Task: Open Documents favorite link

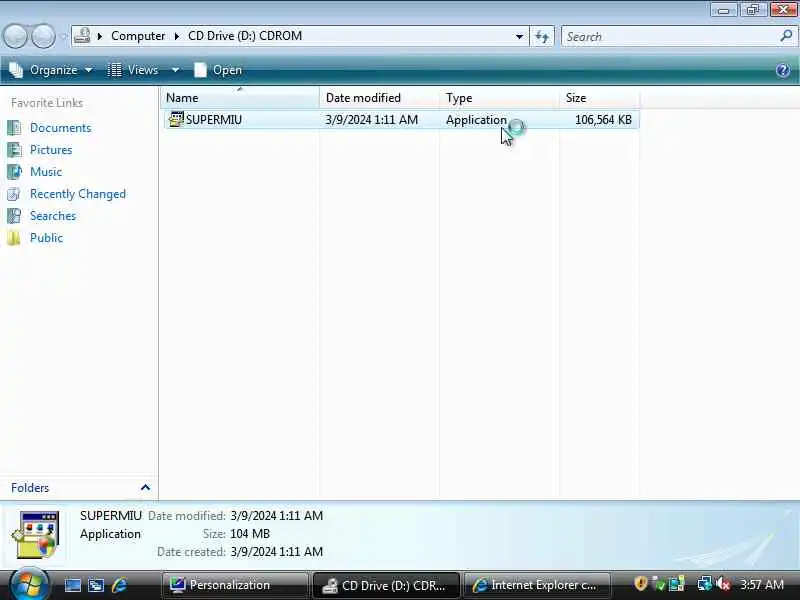Action: click(60, 128)
